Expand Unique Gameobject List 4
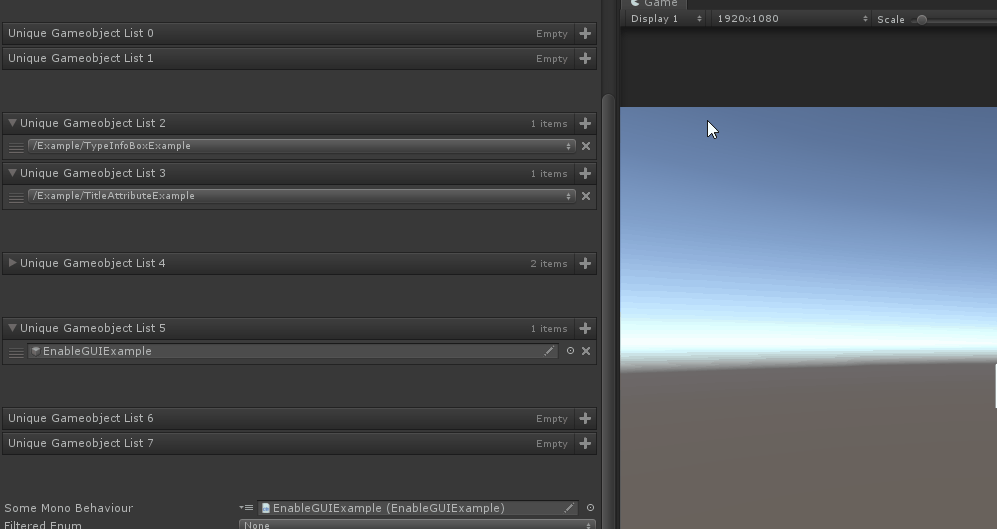 (12, 263)
